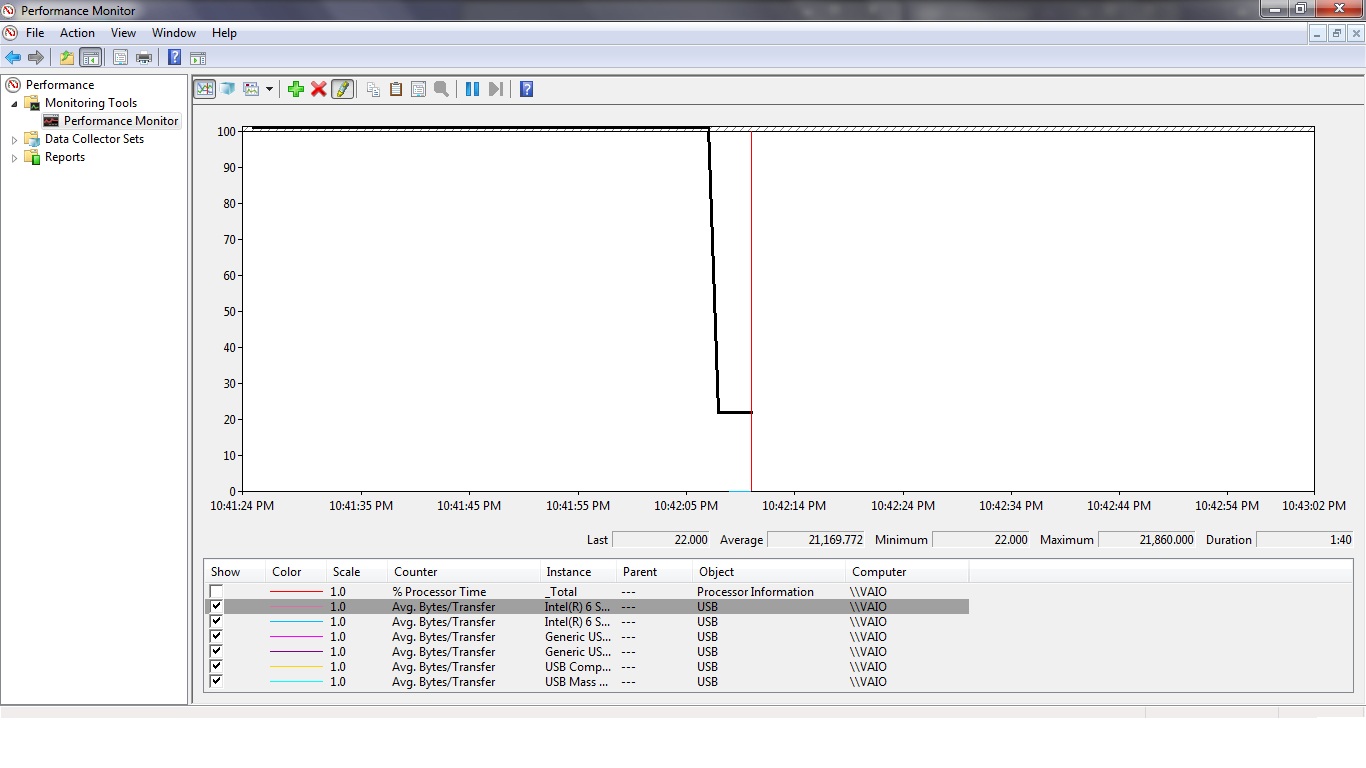Collapse the Monitoring Tools tree node
This screenshot has height=768, width=1366.
14,103
